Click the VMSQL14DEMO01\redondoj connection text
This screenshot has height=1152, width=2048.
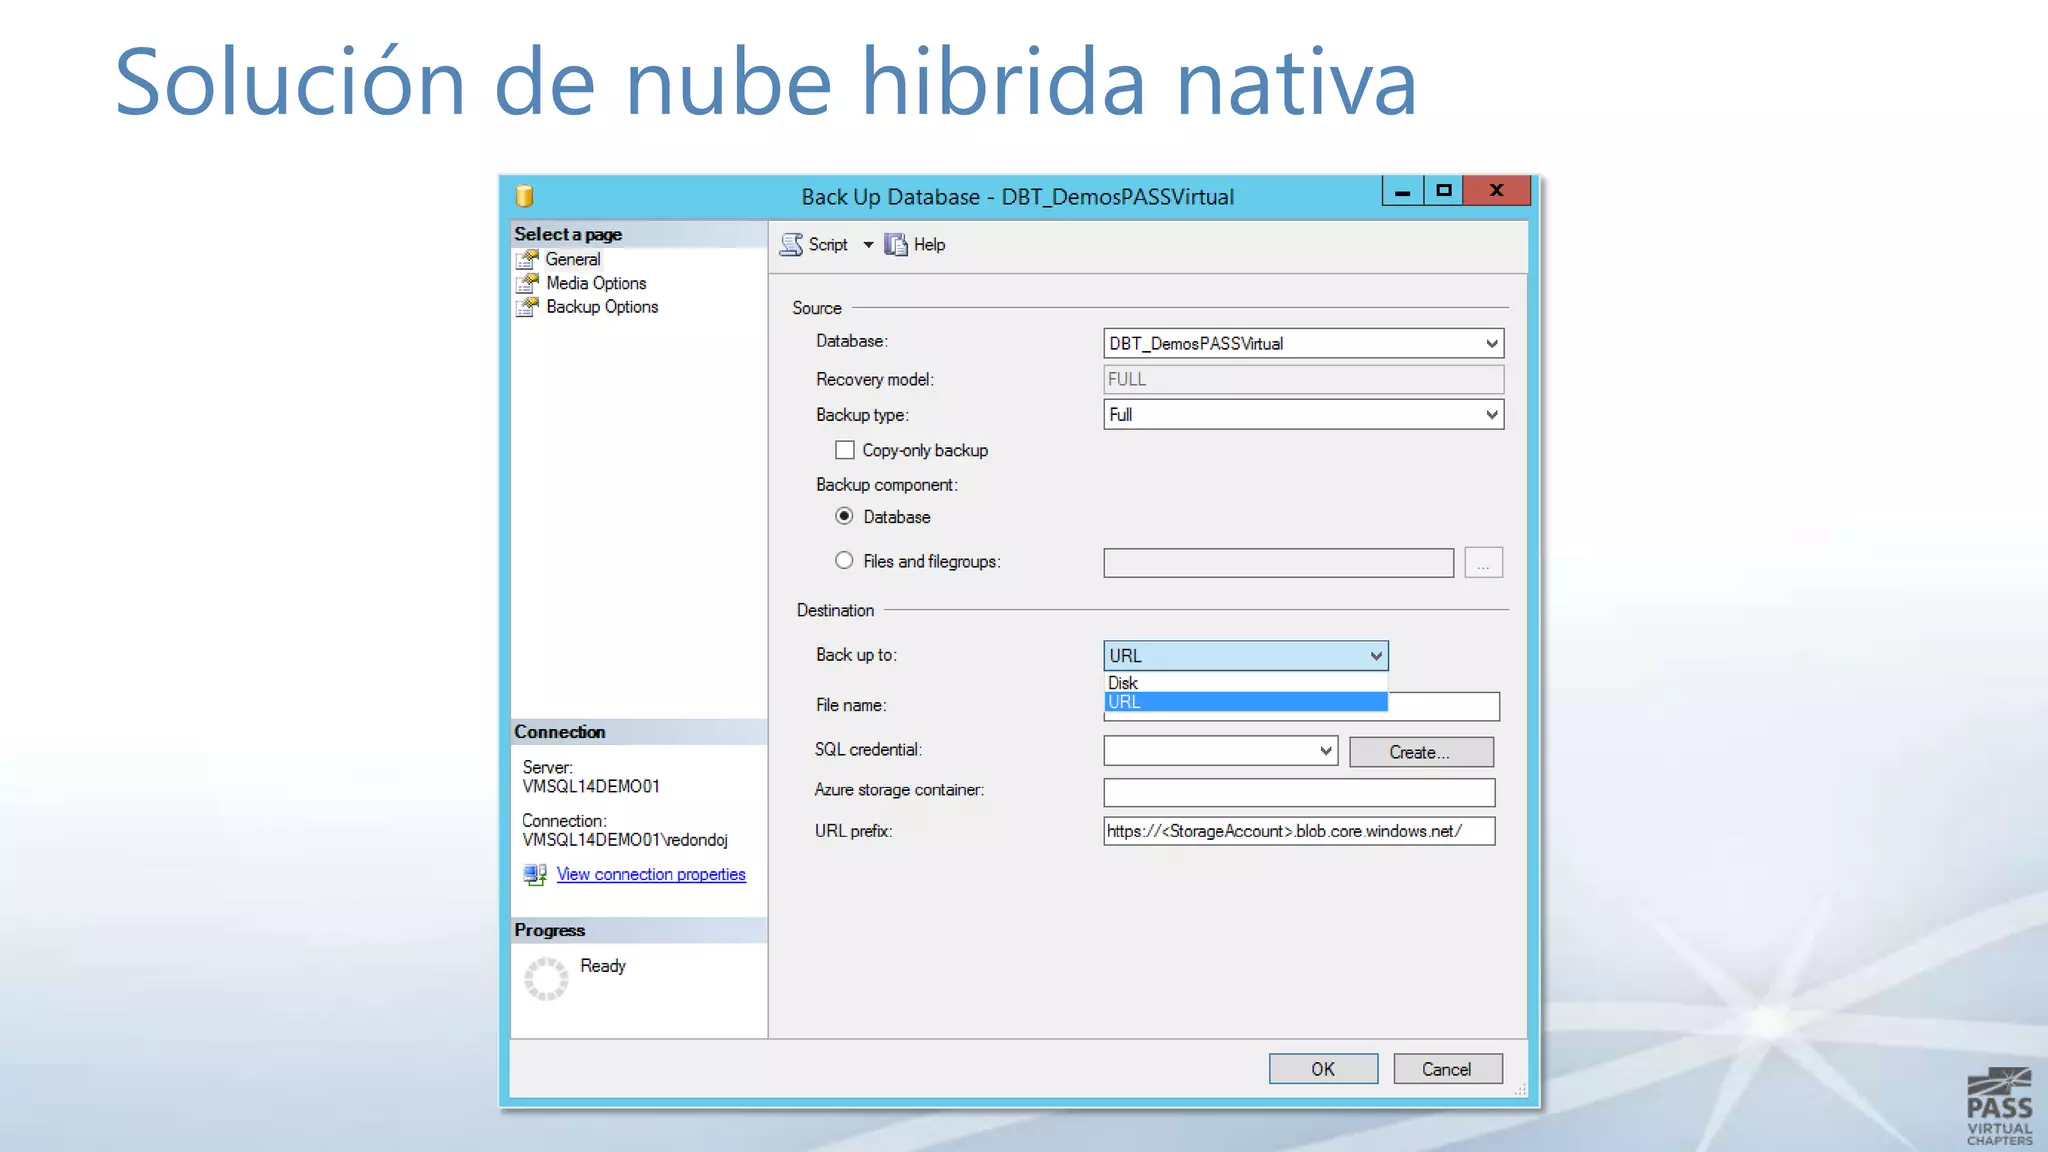pyautogui.click(x=625, y=839)
